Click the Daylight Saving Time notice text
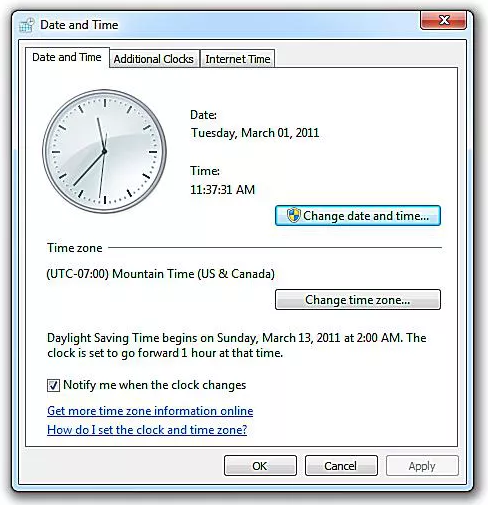The image size is (488, 505). [x=237, y=345]
